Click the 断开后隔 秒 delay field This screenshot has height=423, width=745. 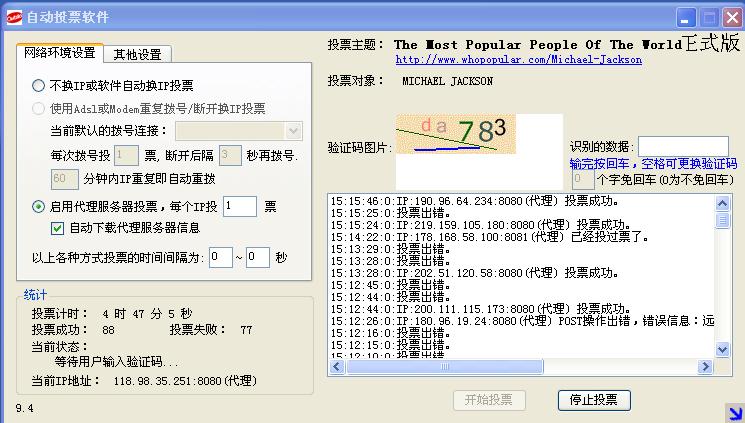[x=230, y=155]
